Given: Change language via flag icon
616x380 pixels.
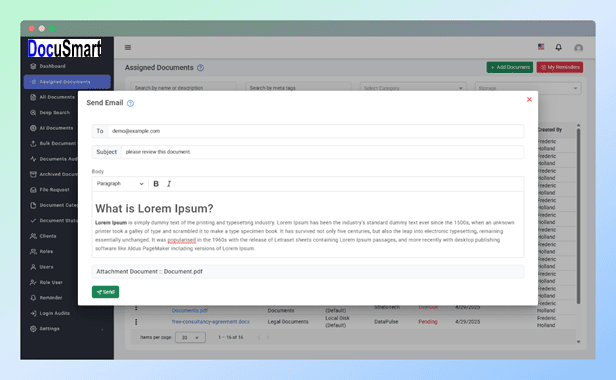Looking at the screenshot, I should [541, 47].
